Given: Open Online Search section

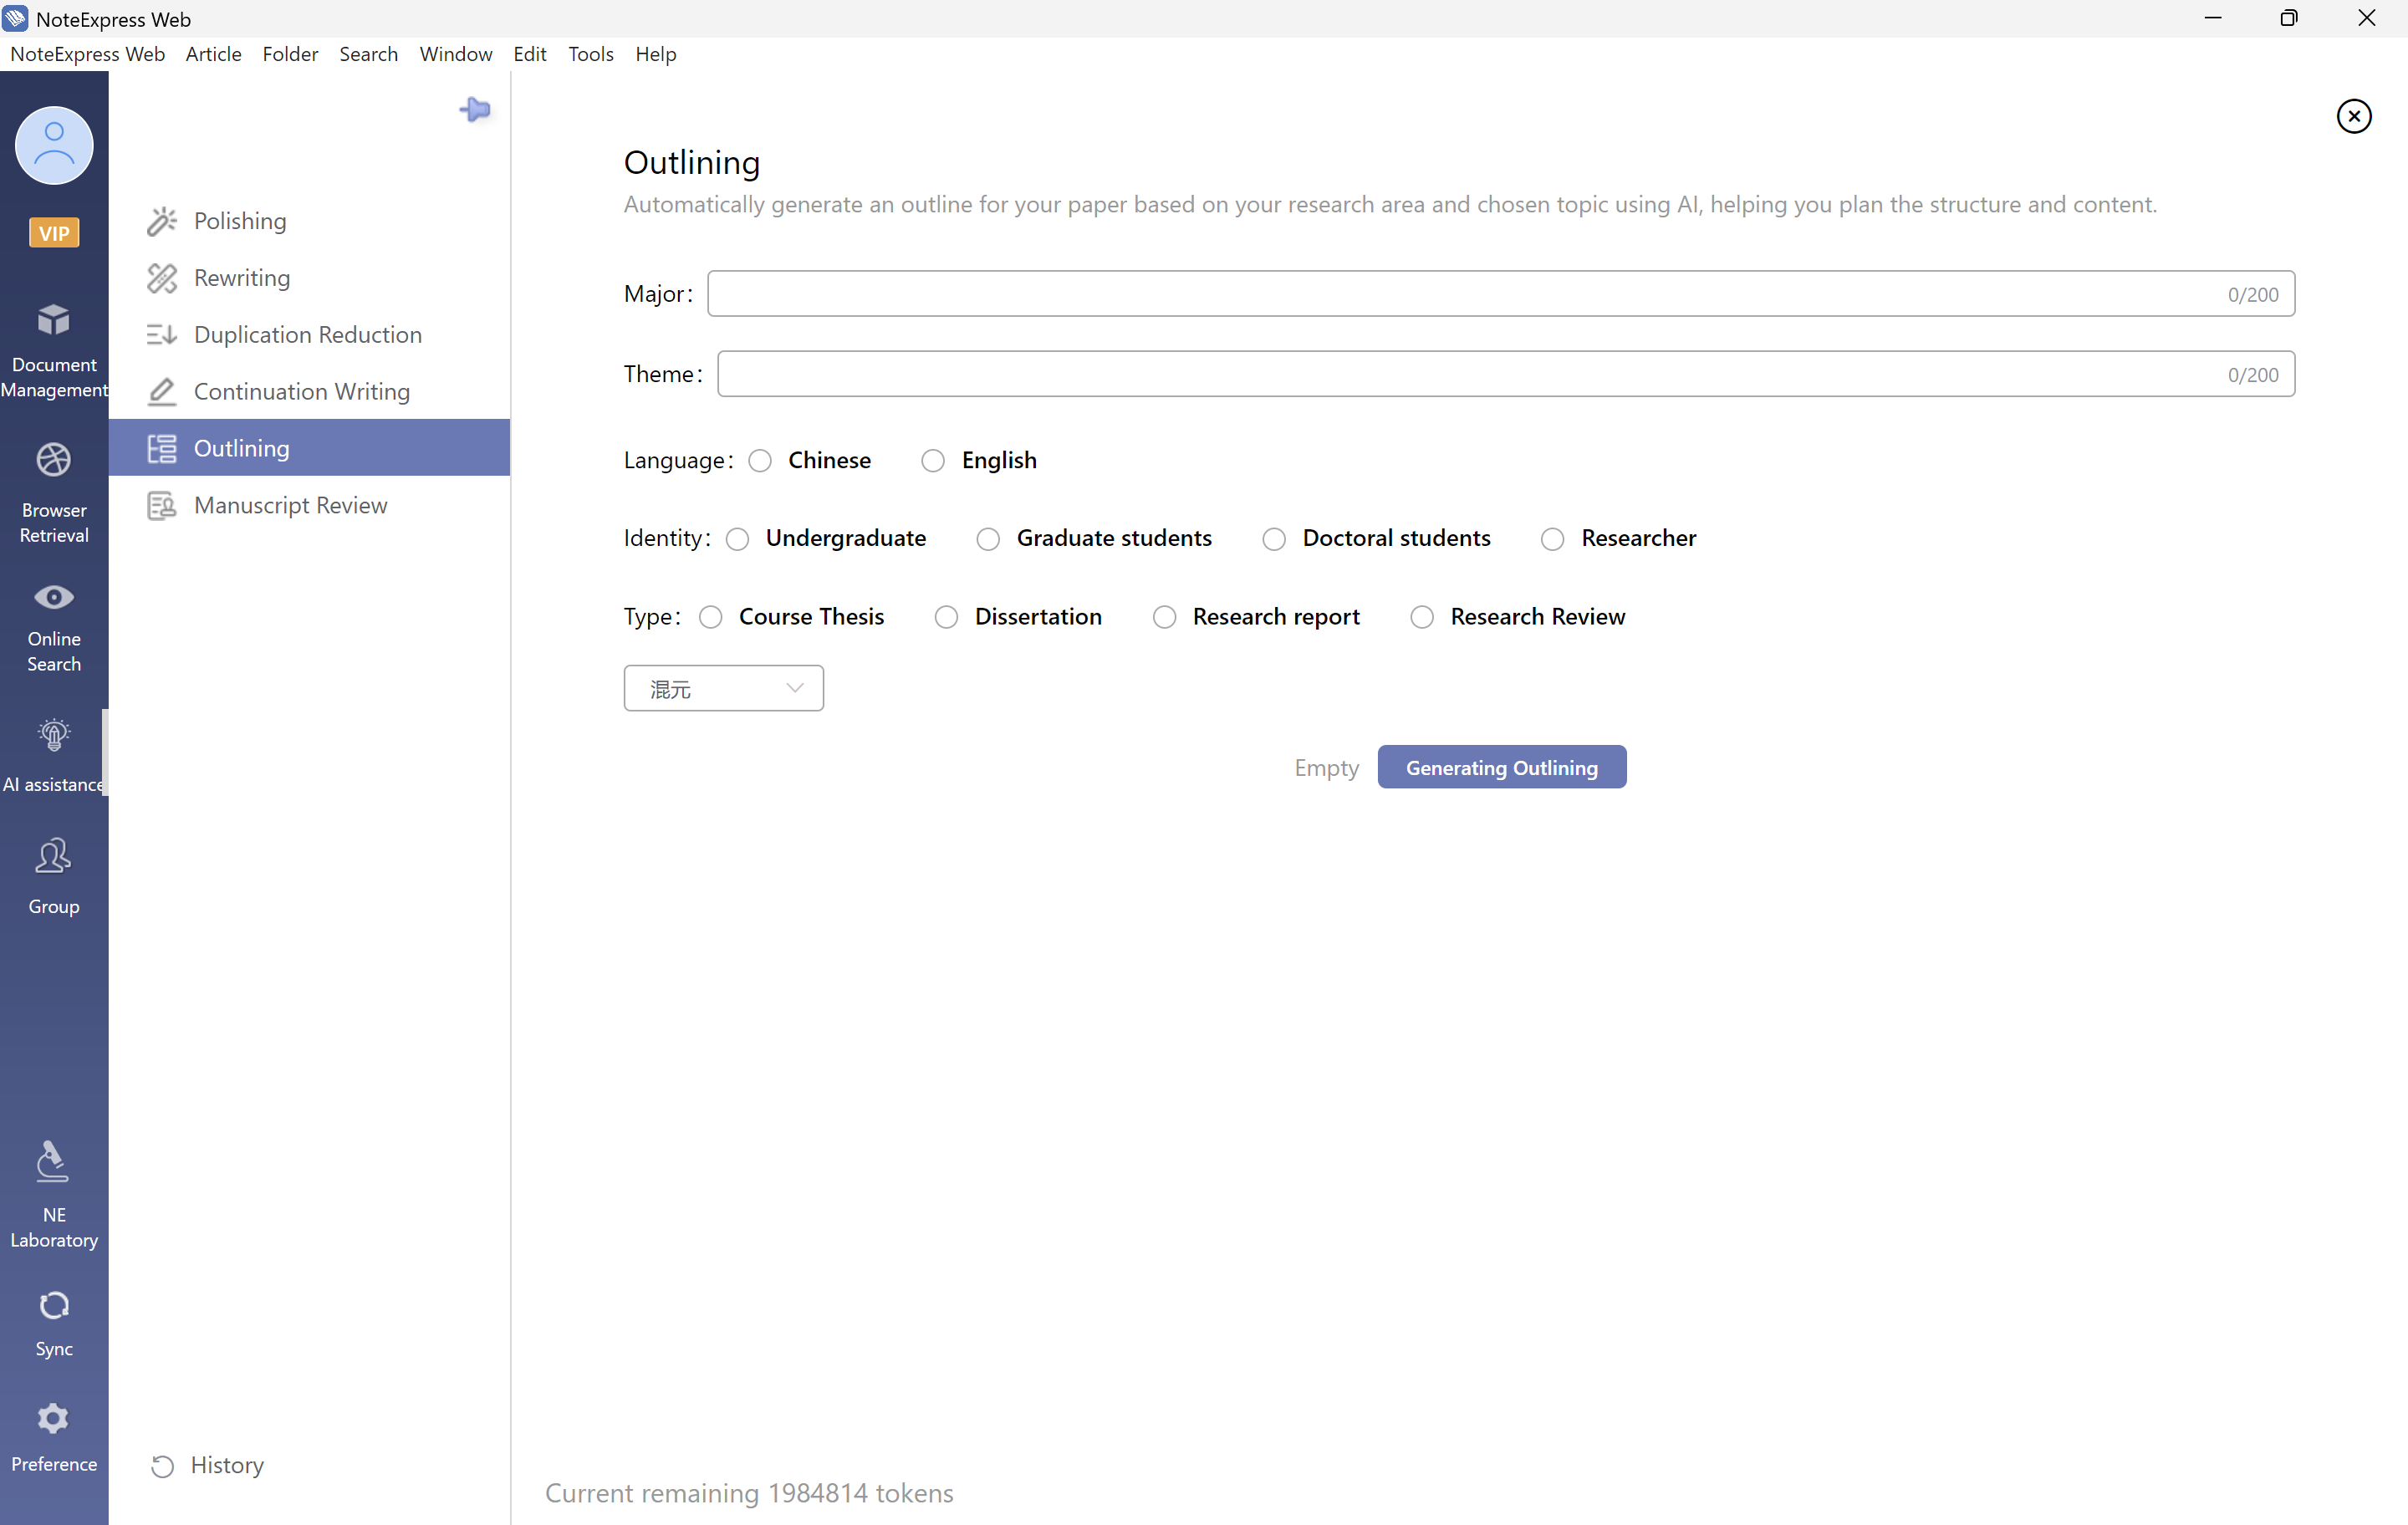Looking at the screenshot, I should [54, 628].
